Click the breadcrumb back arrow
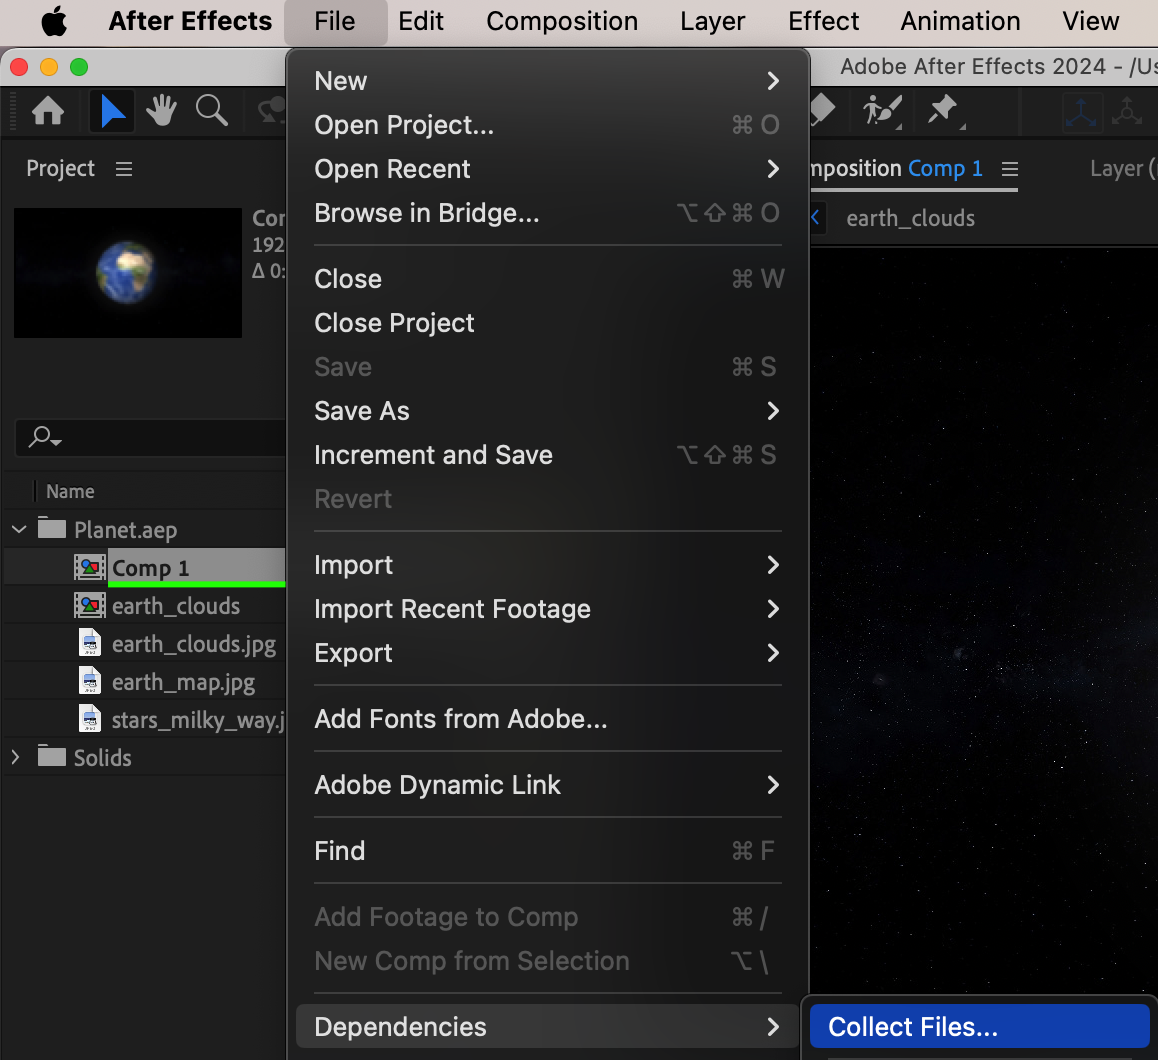Viewport: 1158px width, 1060px height. pos(815,218)
